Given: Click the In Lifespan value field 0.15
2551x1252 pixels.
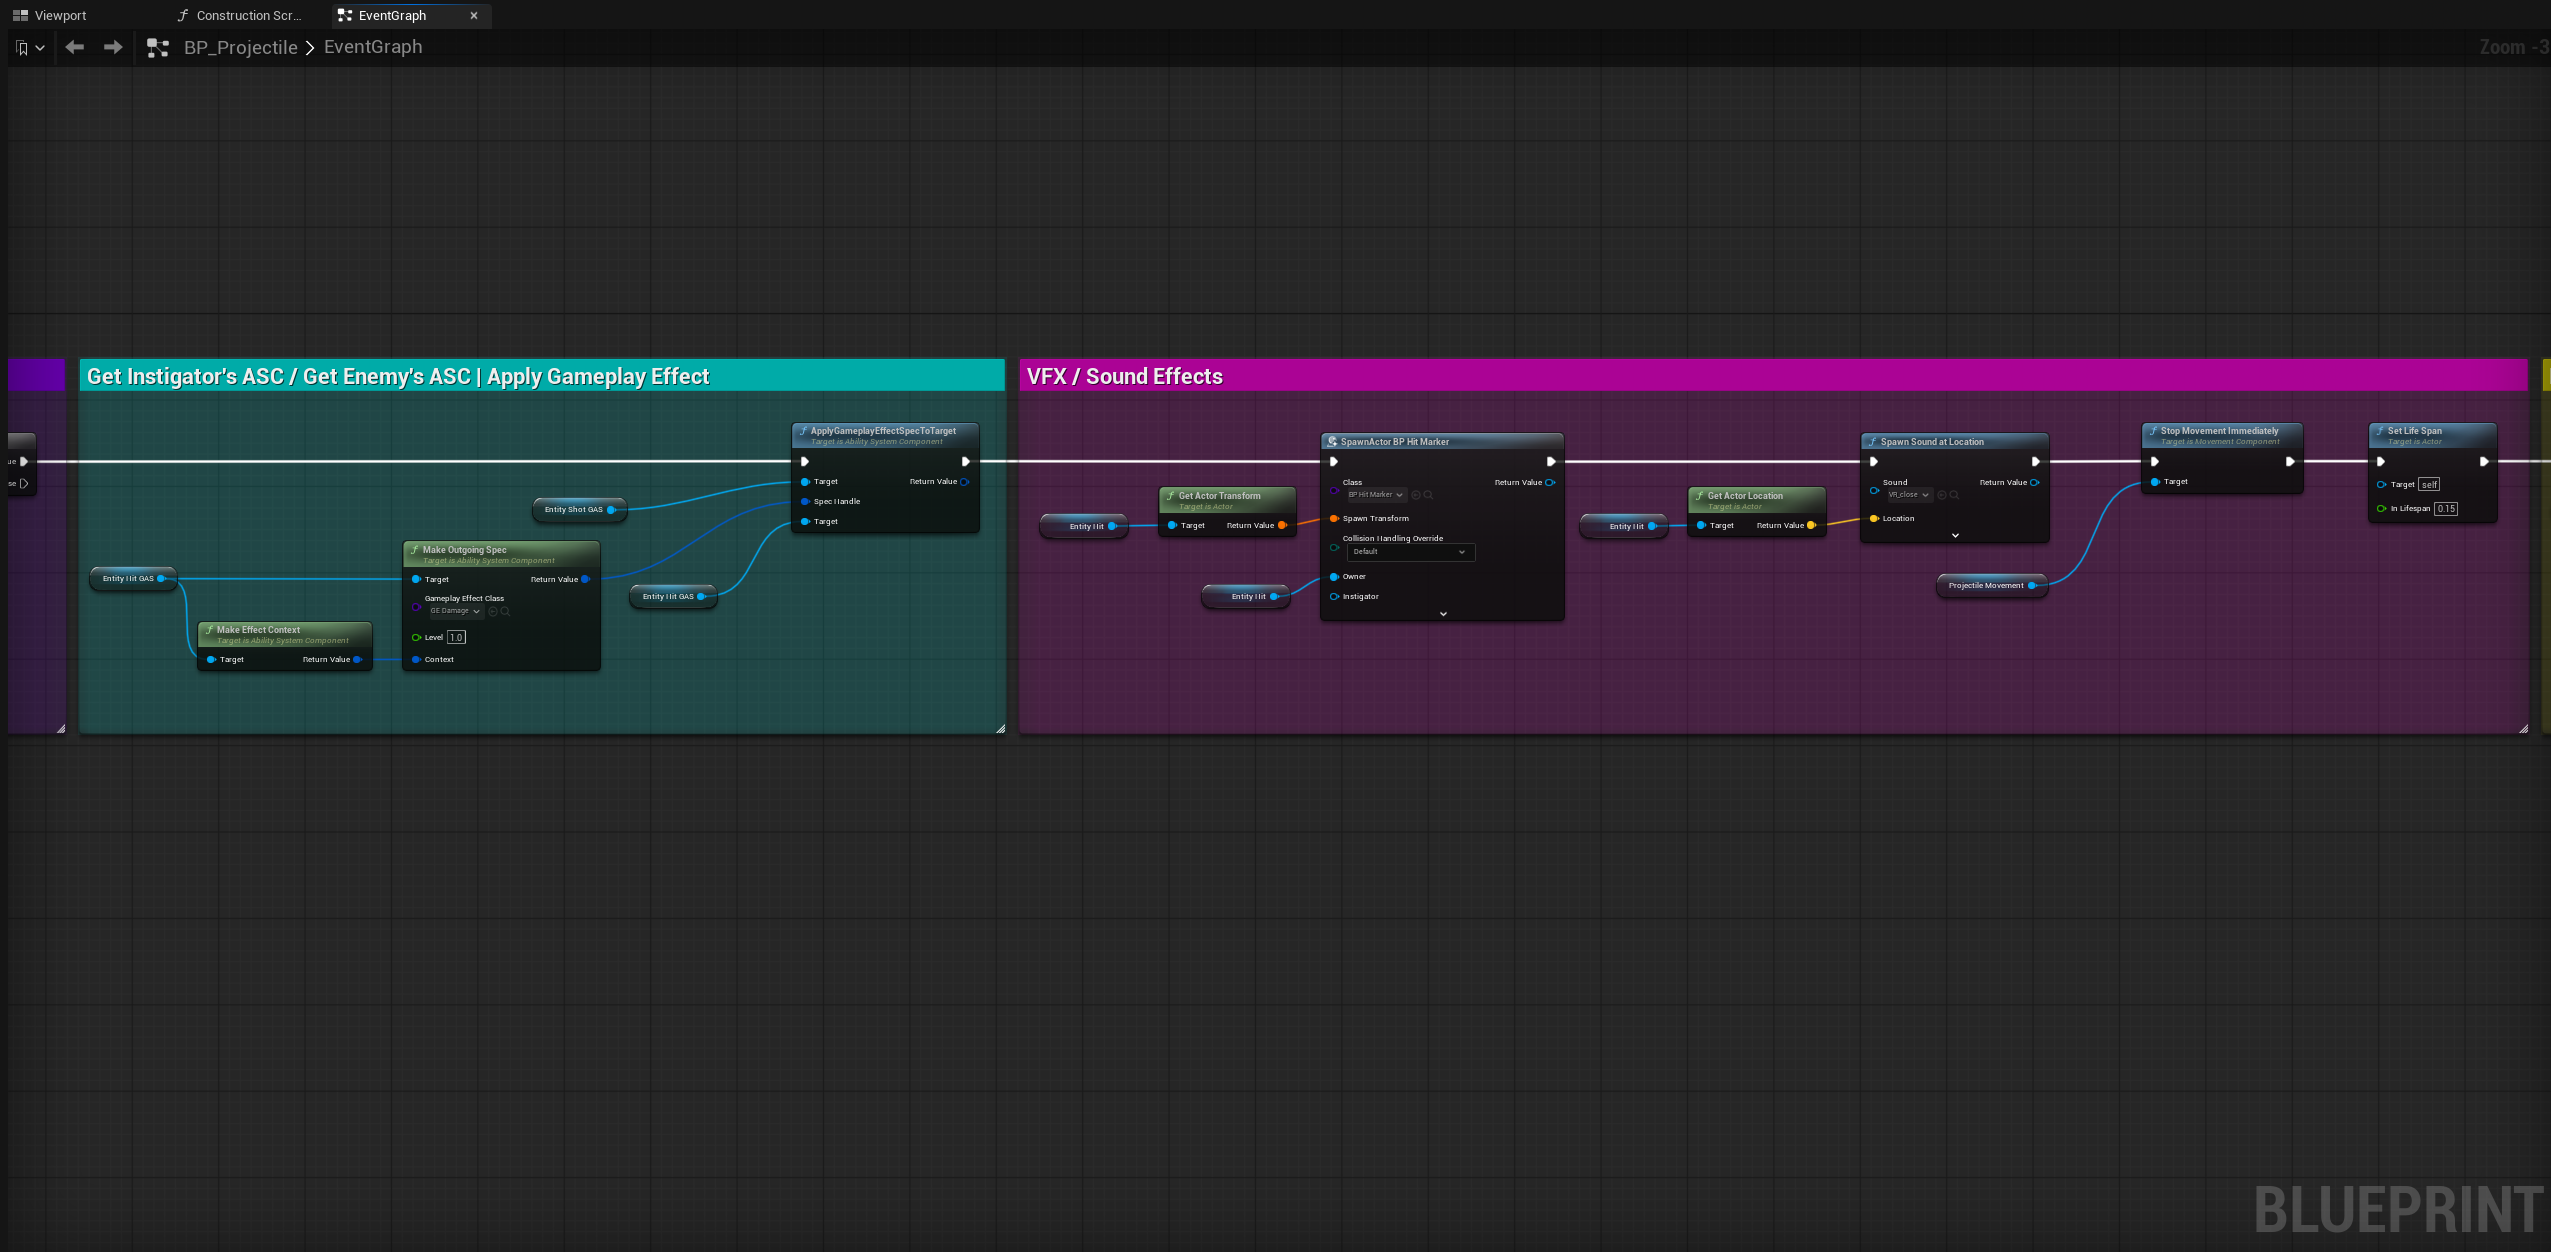Looking at the screenshot, I should (2446, 509).
